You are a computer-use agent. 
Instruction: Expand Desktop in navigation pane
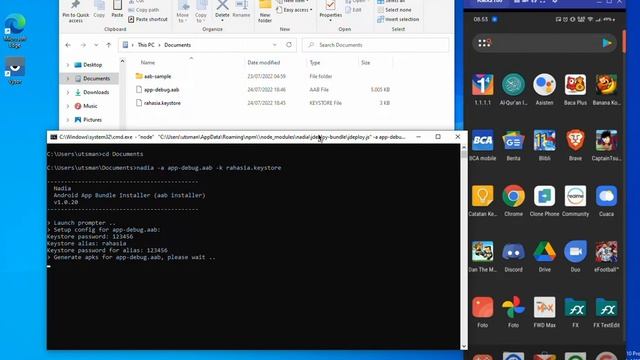coord(68,65)
